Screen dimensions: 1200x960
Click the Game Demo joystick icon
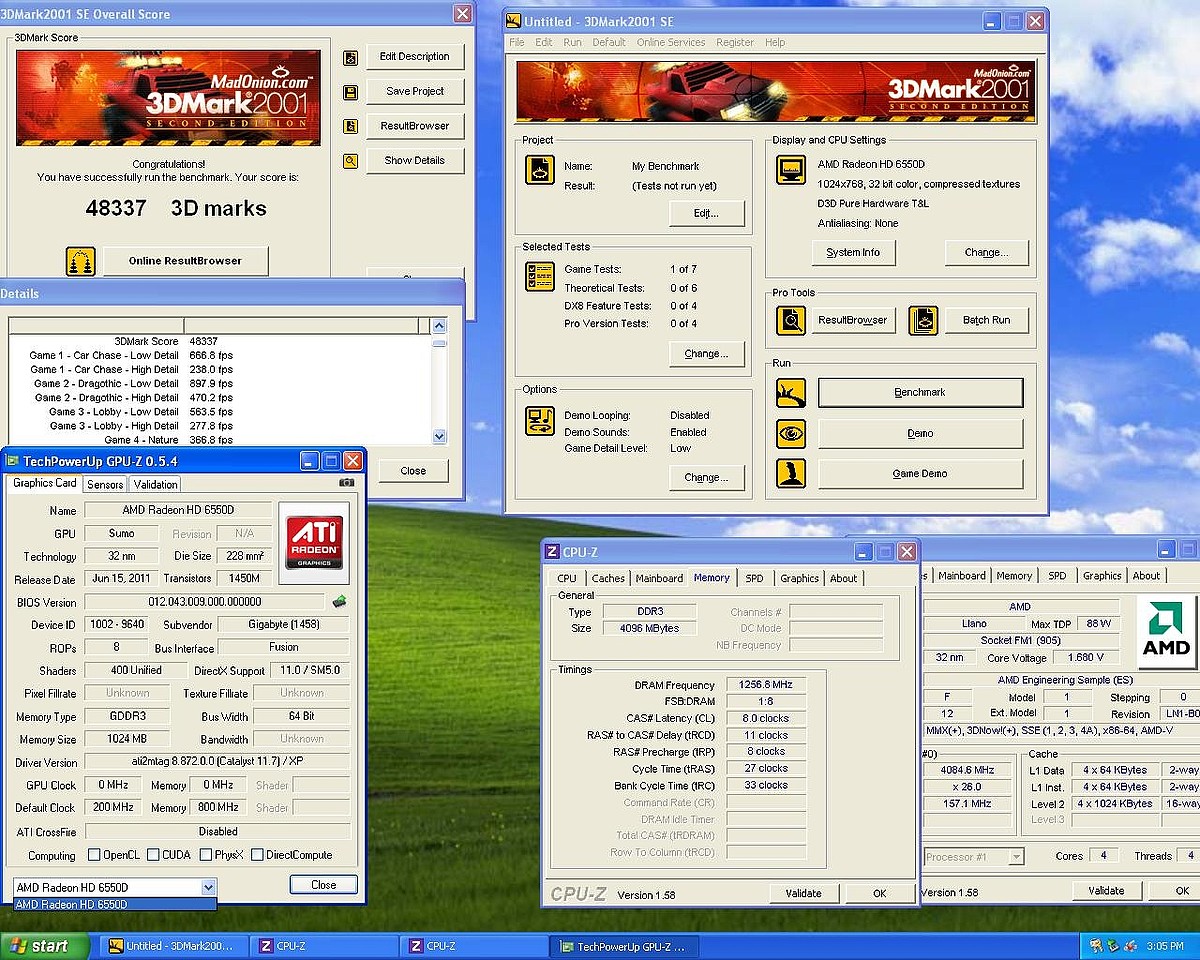tap(791, 473)
